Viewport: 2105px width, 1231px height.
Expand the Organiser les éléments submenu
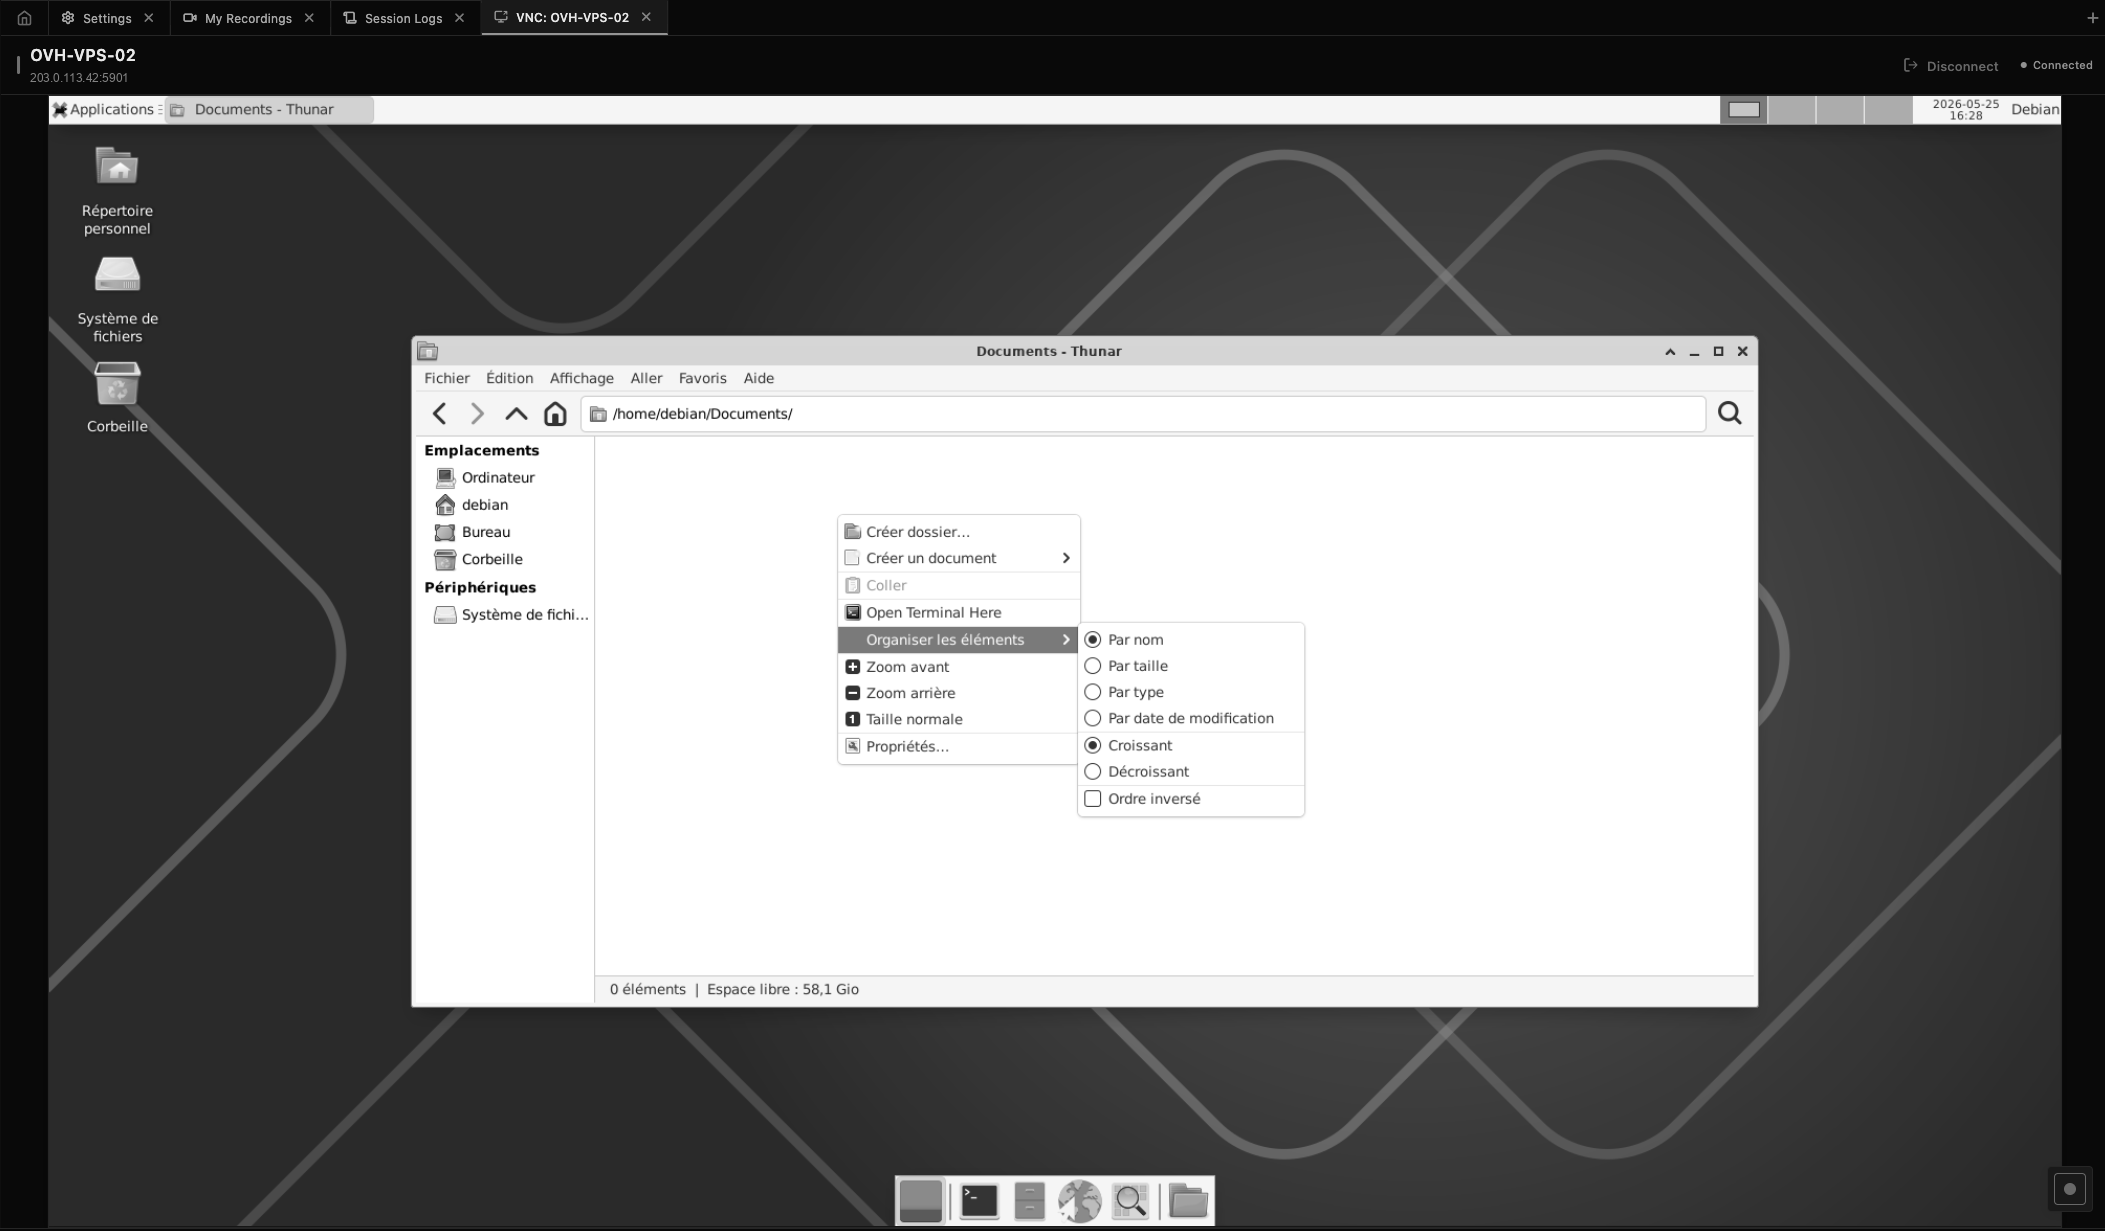tap(958, 640)
